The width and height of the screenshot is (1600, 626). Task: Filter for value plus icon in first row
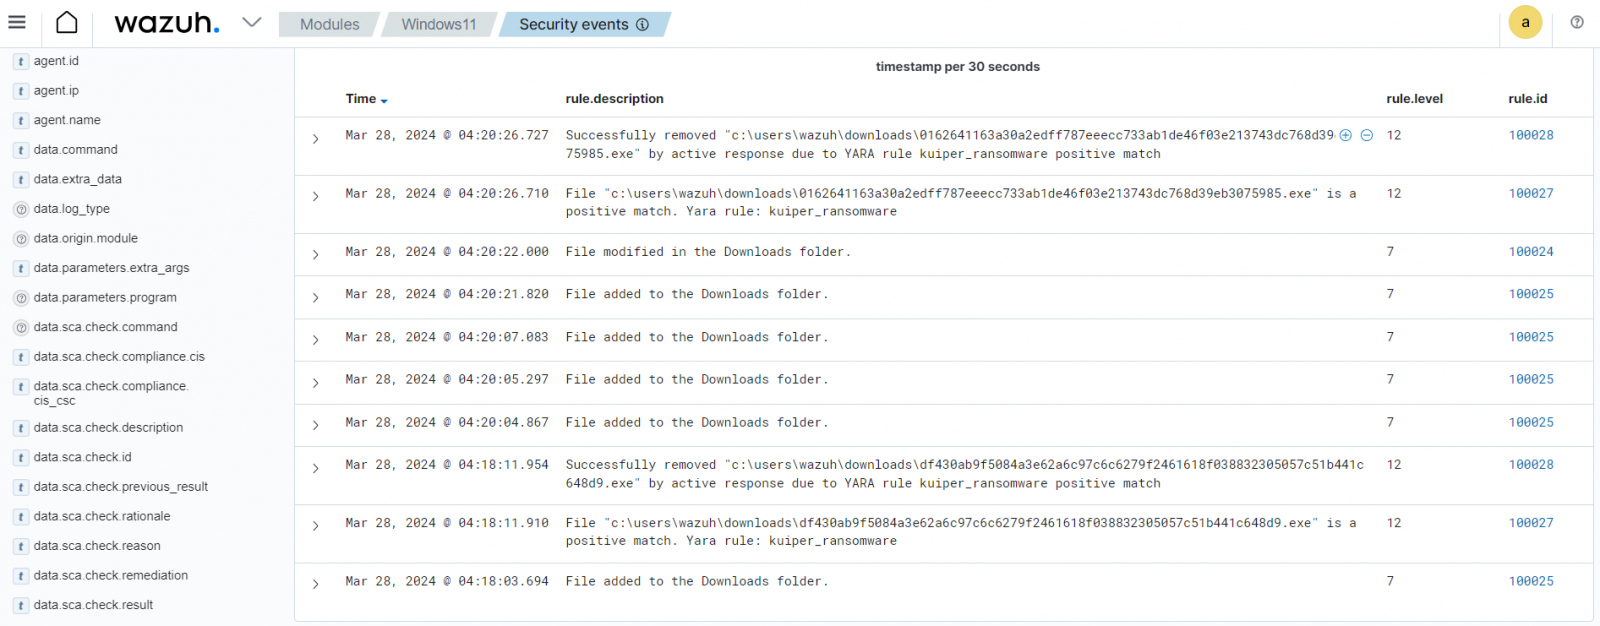pos(1346,135)
